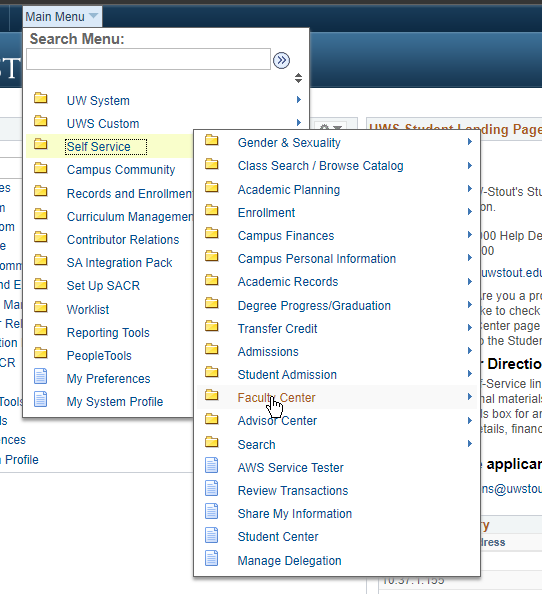Open Records and Enrollment menu entry

130,194
